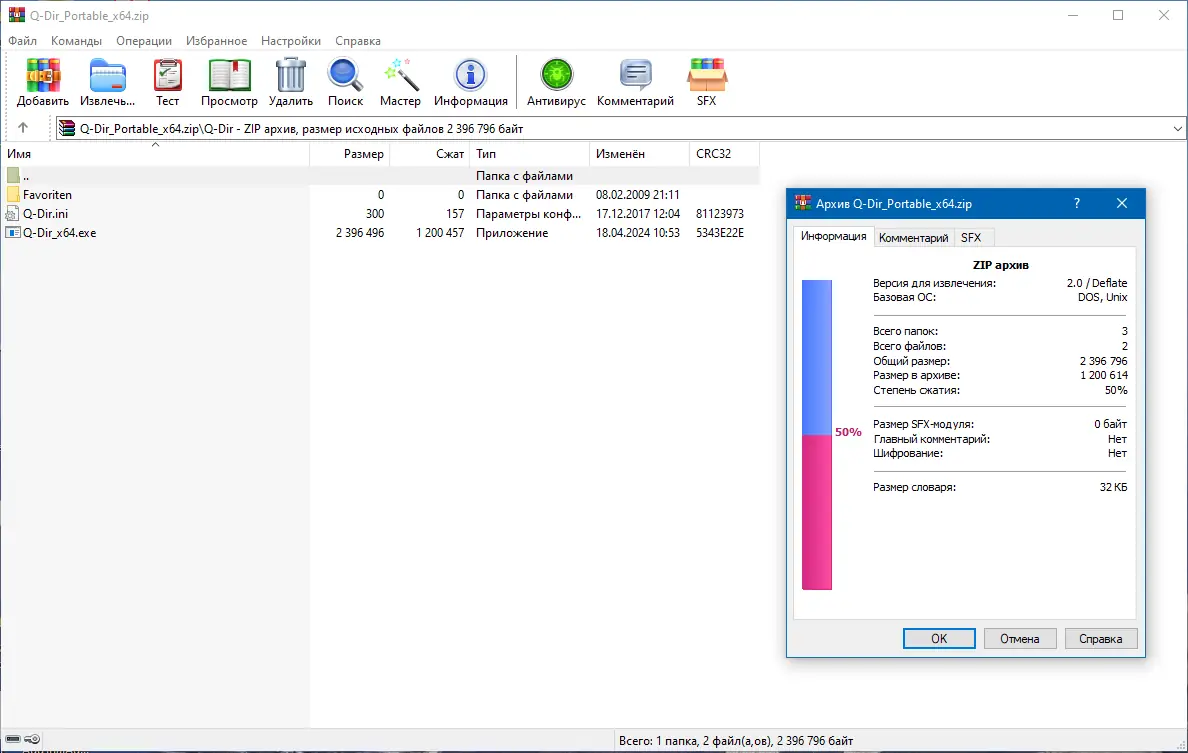The width and height of the screenshot is (1188, 753).
Task: Click the archive icon in address bar
Action: coord(67,128)
